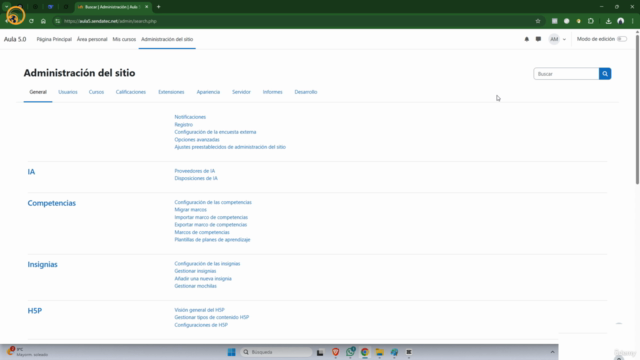Open WhatsApp from the taskbar
Image resolution: width=640 pixels, height=360 pixels.
pyautogui.click(x=350, y=352)
